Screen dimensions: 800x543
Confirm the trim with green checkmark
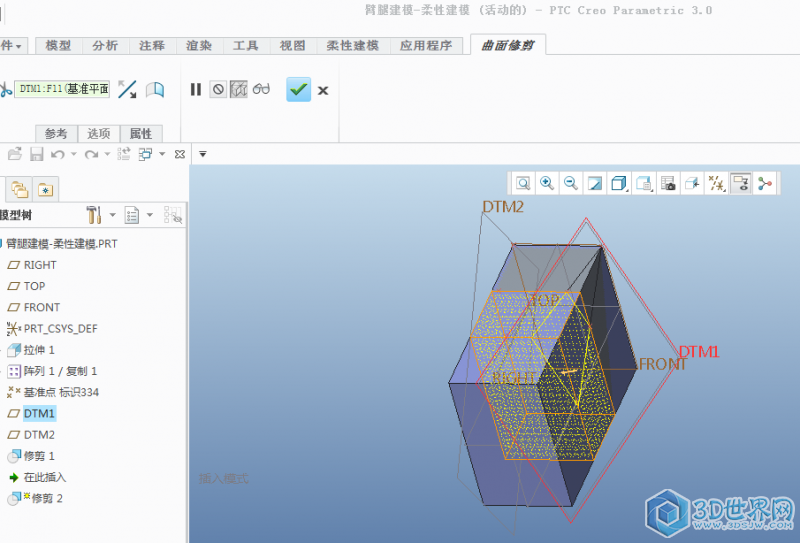coord(298,89)
